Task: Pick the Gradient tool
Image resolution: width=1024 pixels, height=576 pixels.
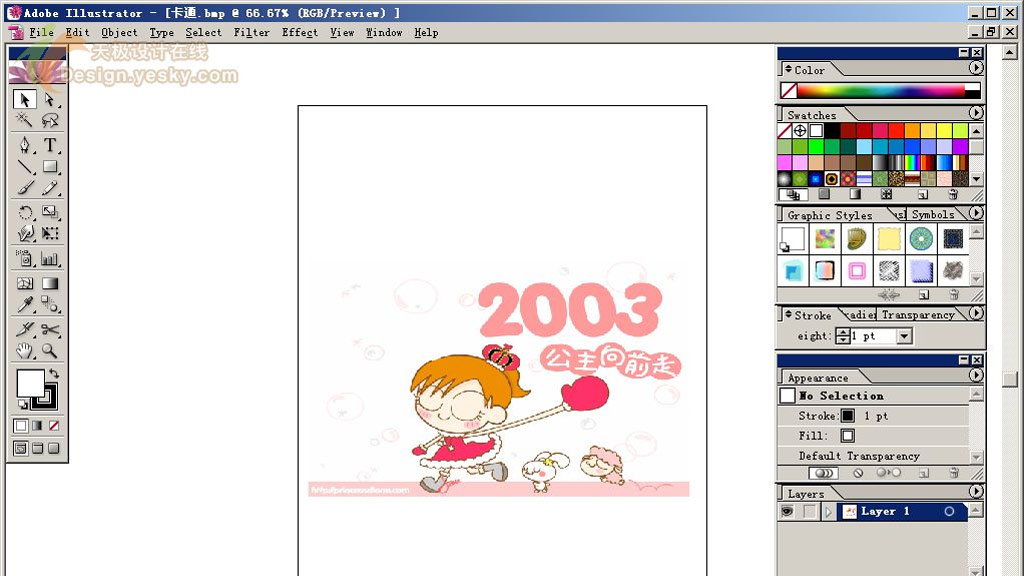Action: click(50, 283)
